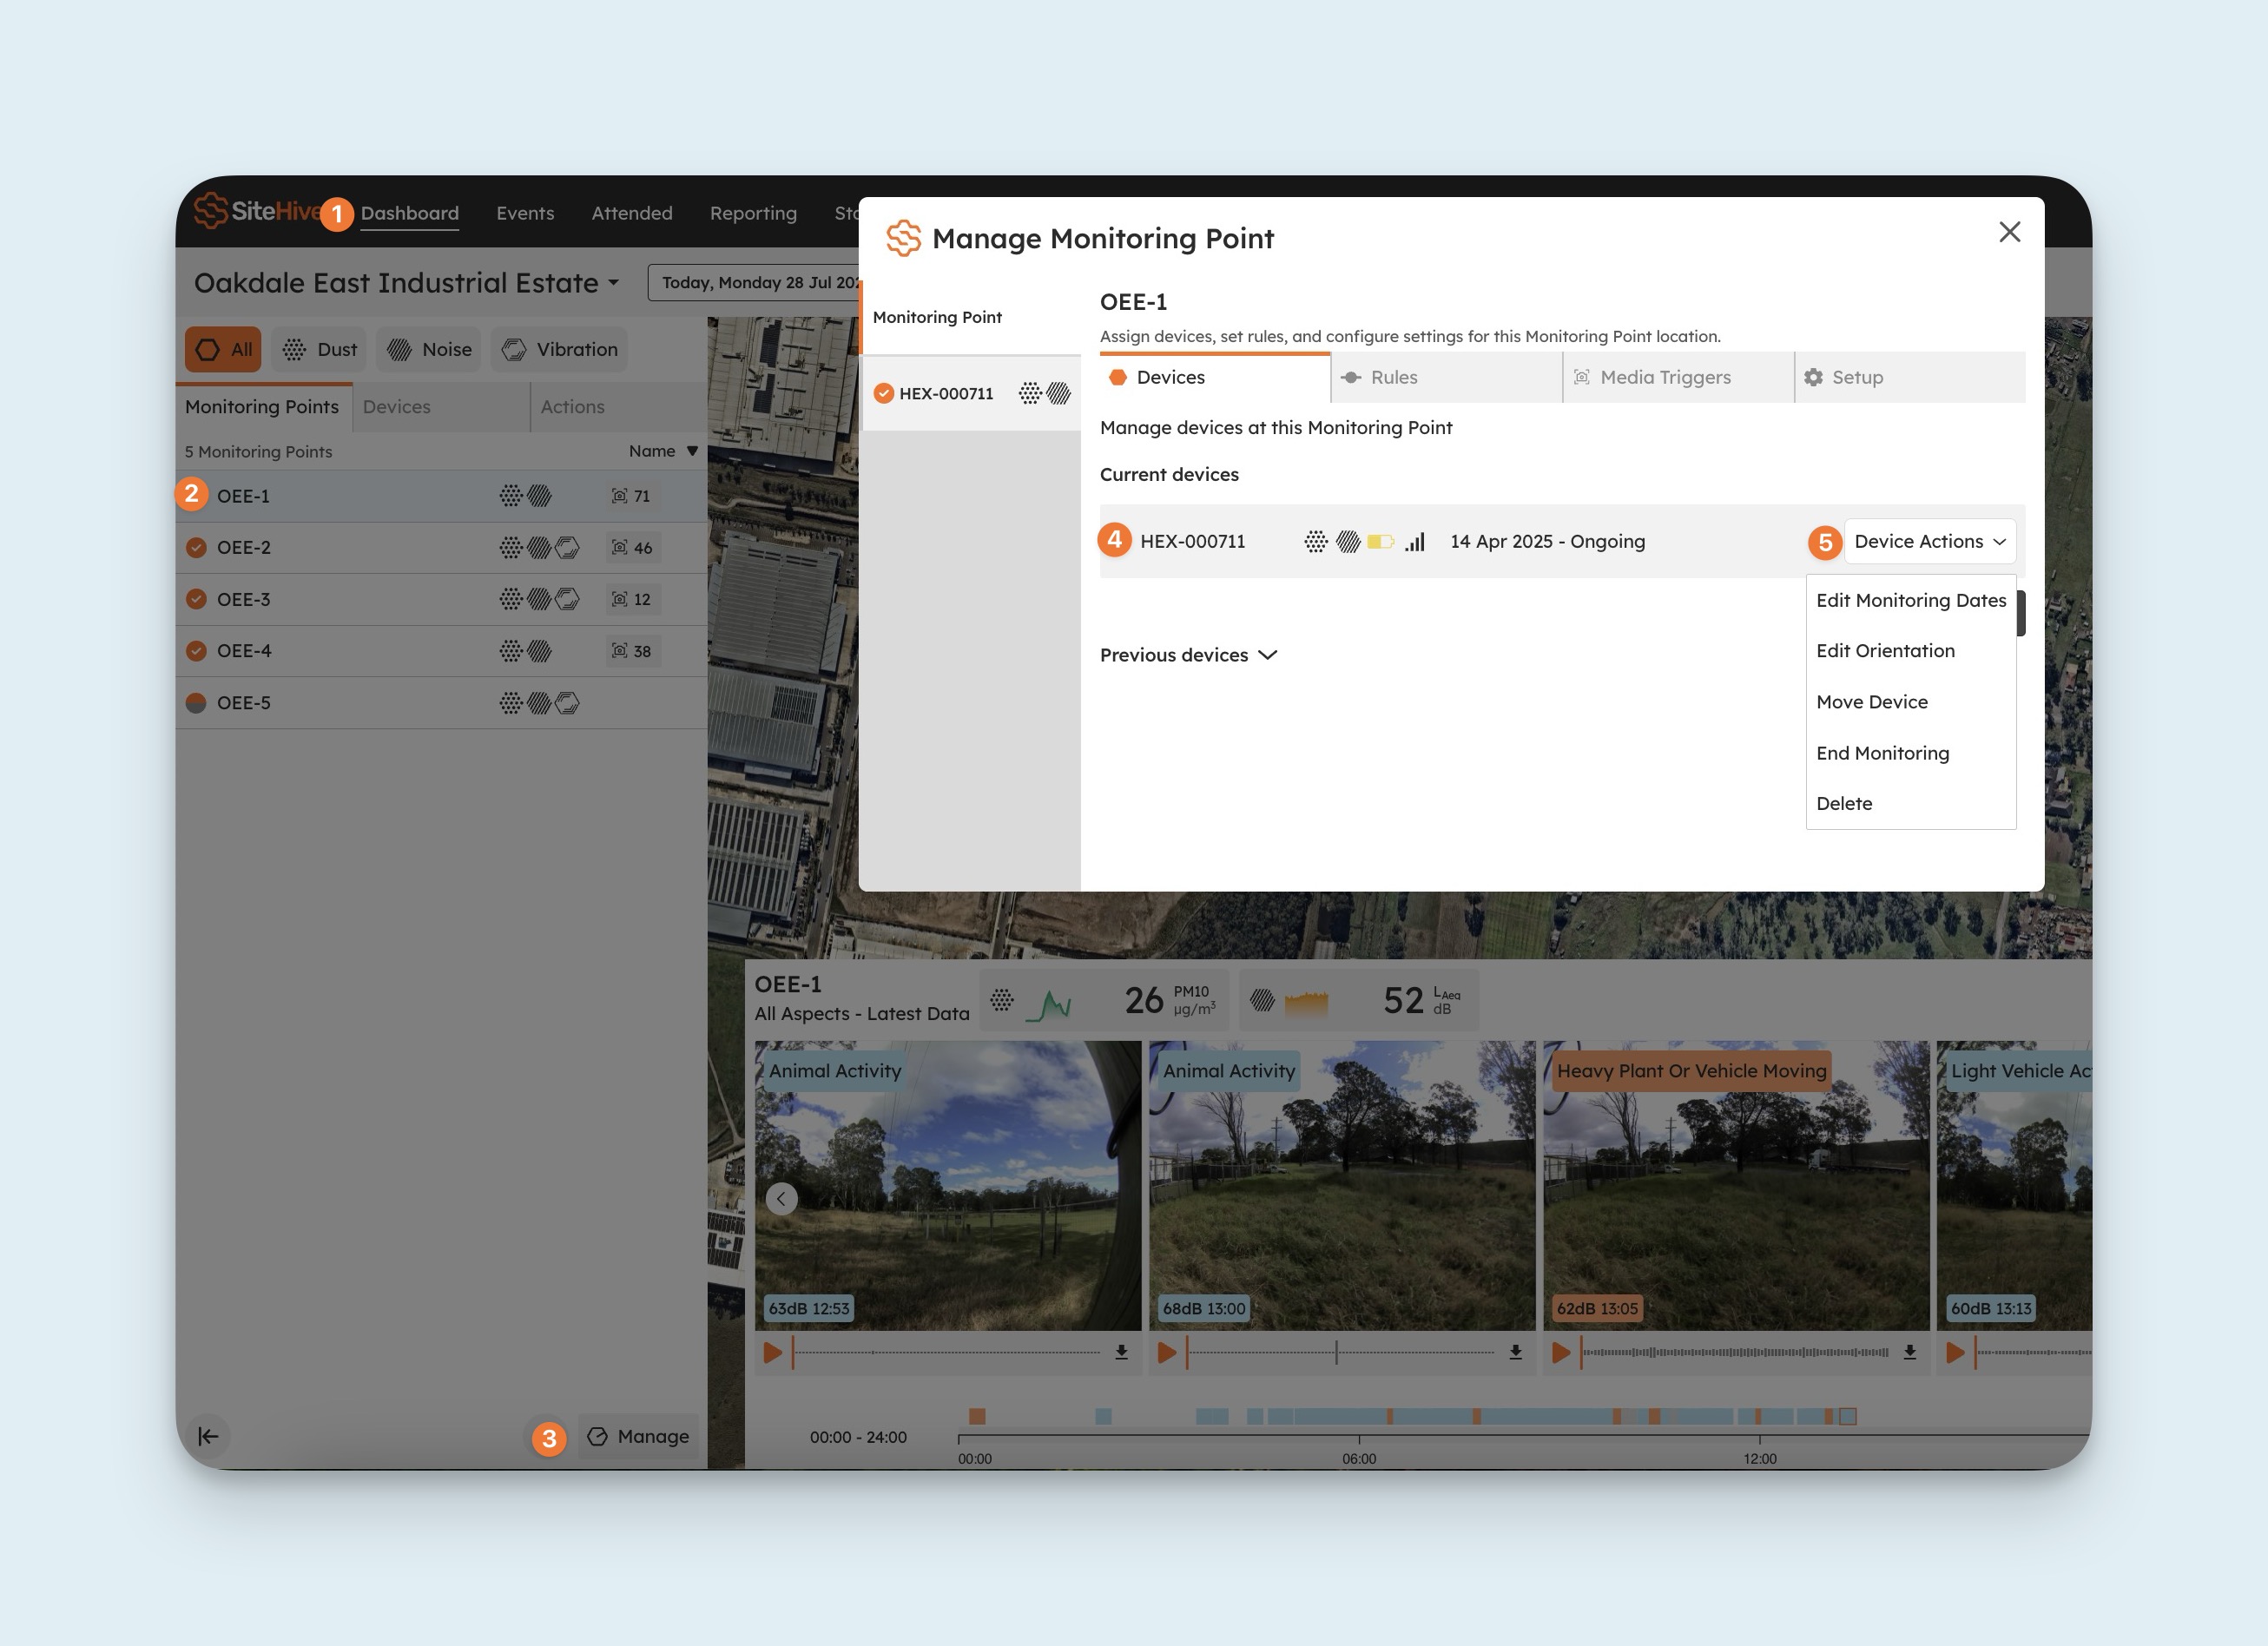Toggle the All aspects filter
This screenshot has height=1646, width=2268.
tap(223, 349)
